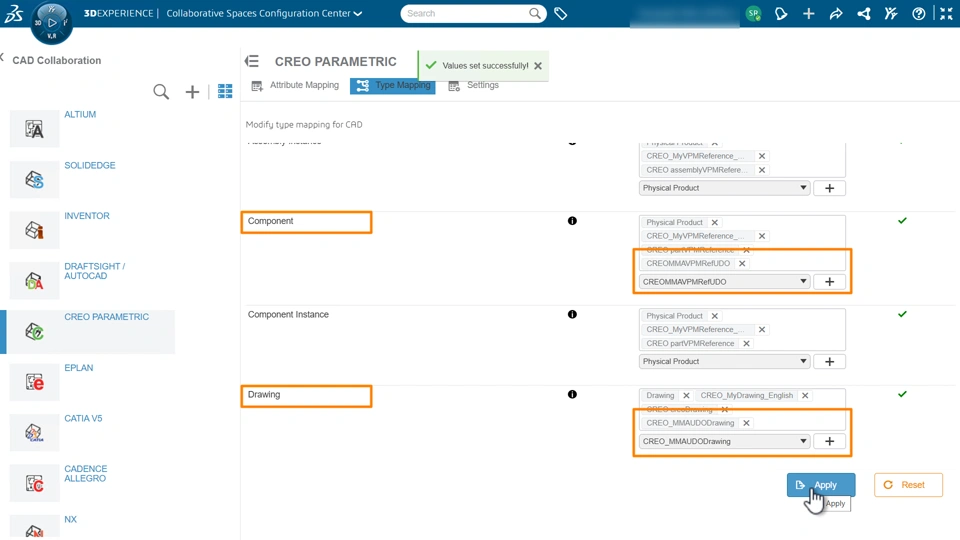The image size is (960, 540).
Task: Remove Physical Product tag from Component Instance
Action: pos(714,316)
